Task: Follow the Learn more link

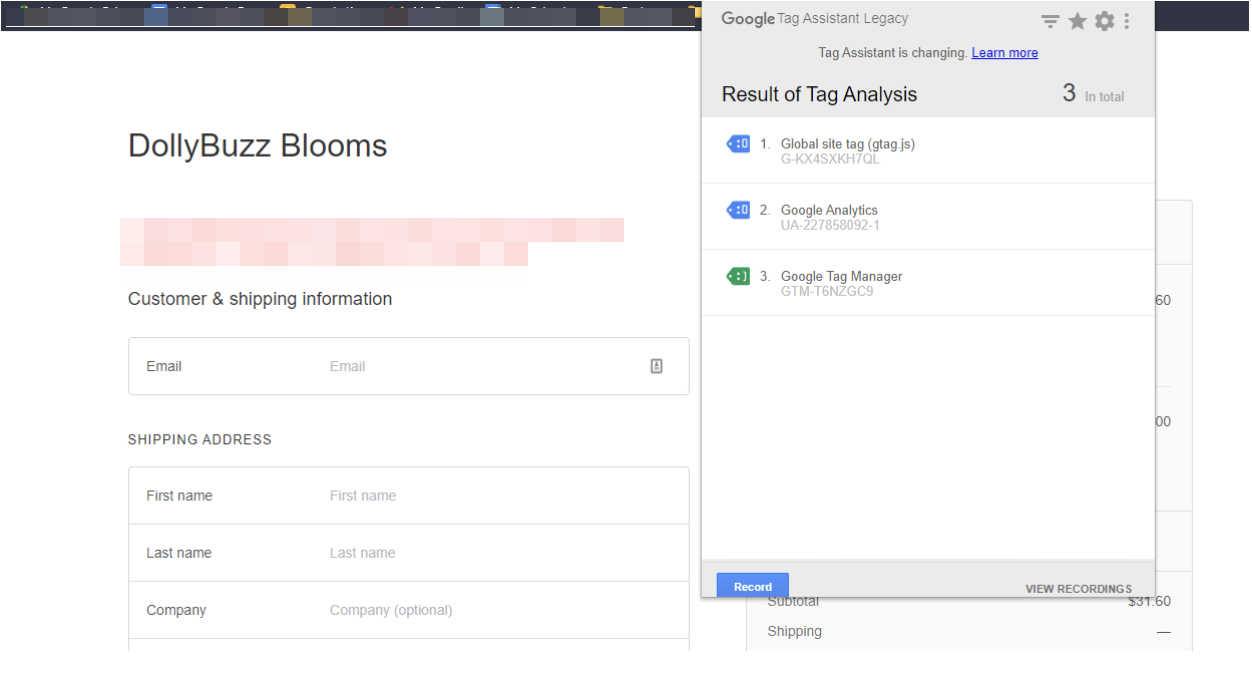Action: pos(1004,53)
